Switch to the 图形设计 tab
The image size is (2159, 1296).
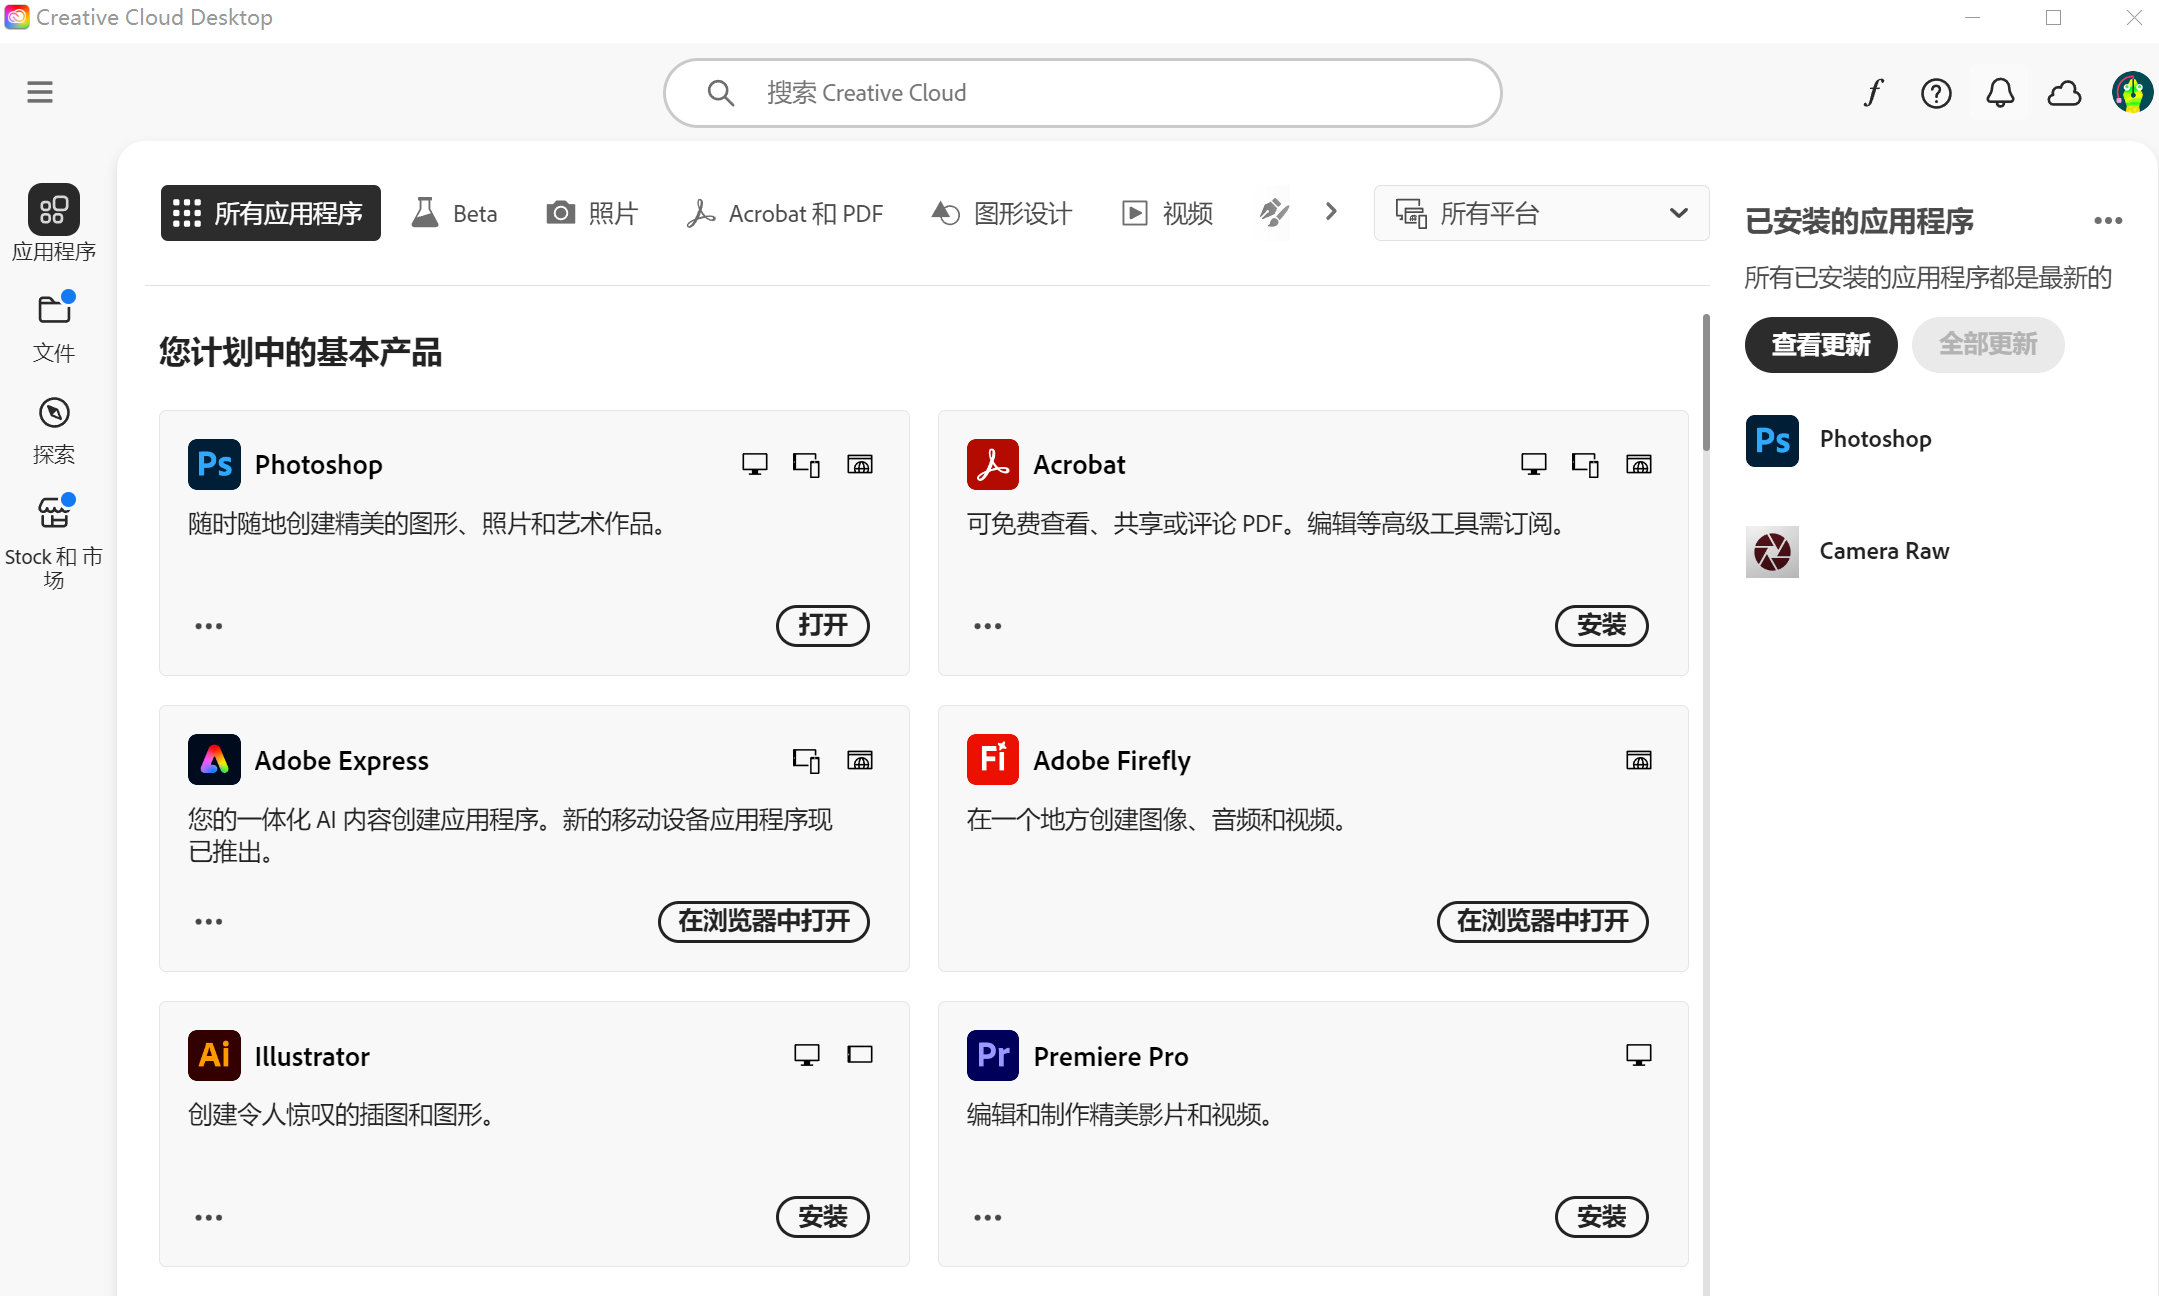coord(1001,213)
